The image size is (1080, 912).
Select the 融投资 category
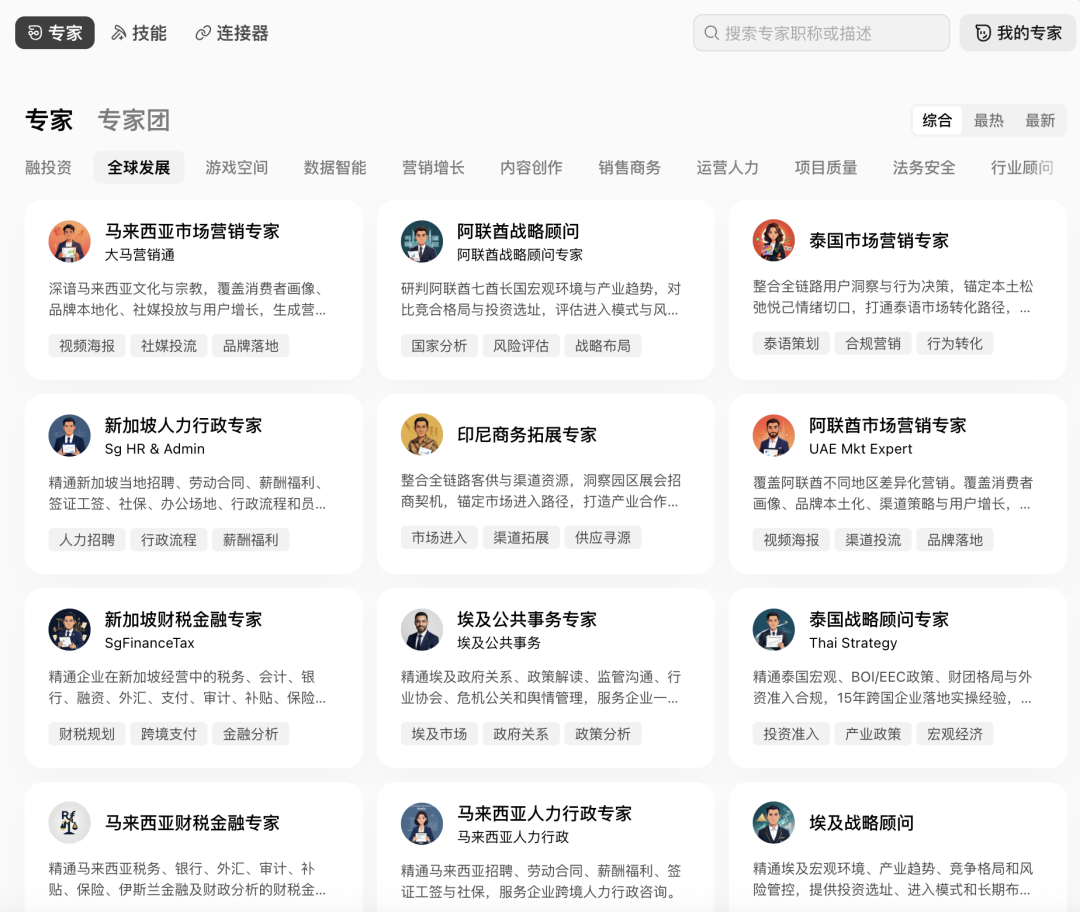tap(48, 167)
